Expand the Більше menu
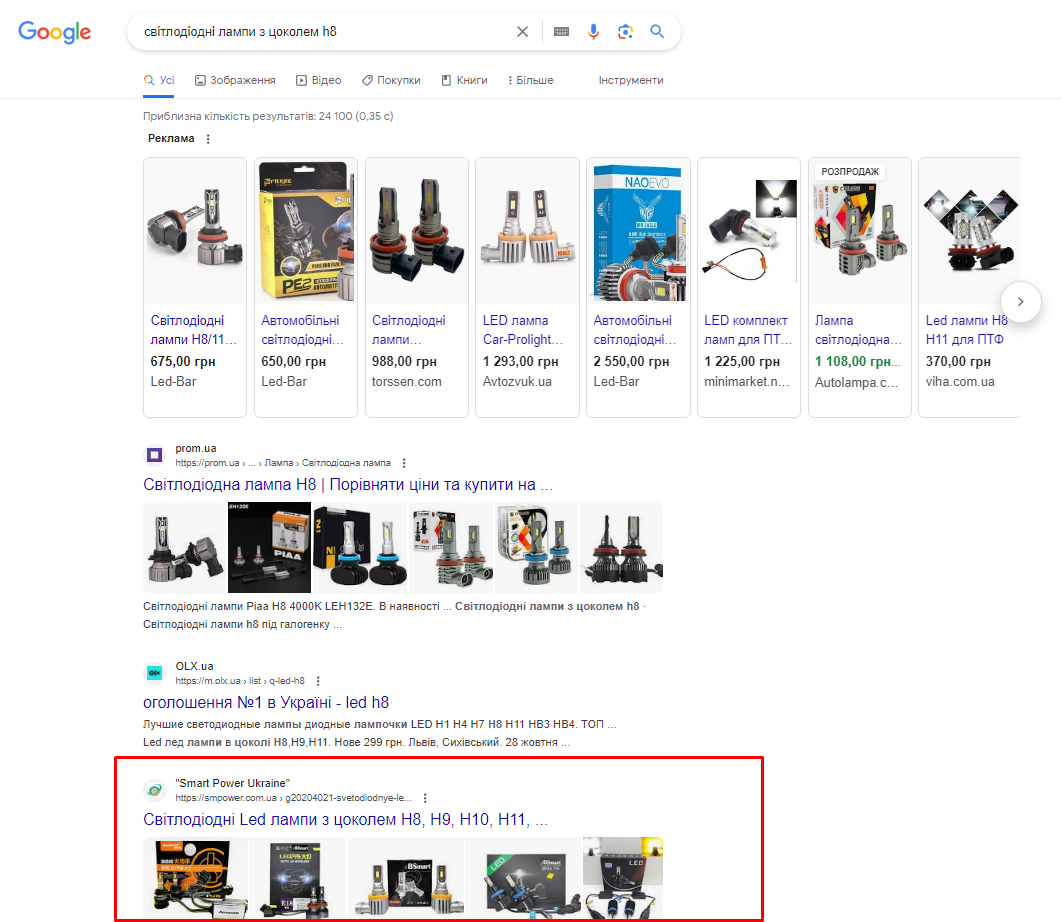 [x=530, y=80]
